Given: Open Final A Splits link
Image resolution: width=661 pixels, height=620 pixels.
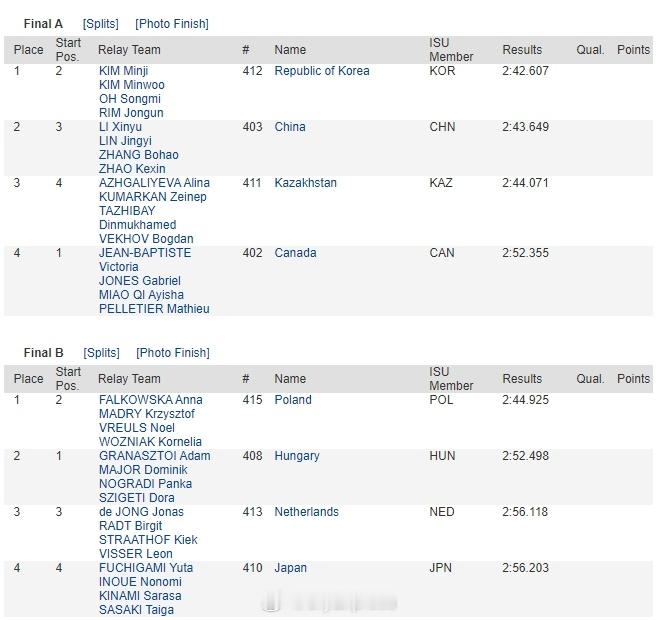Looking at the screenshot, I should 101,24.
